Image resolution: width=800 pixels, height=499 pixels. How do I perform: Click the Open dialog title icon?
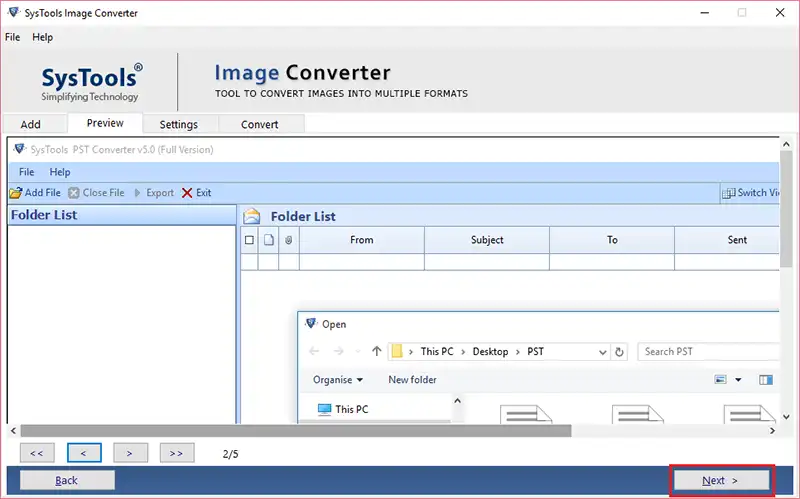click(311, 323)
